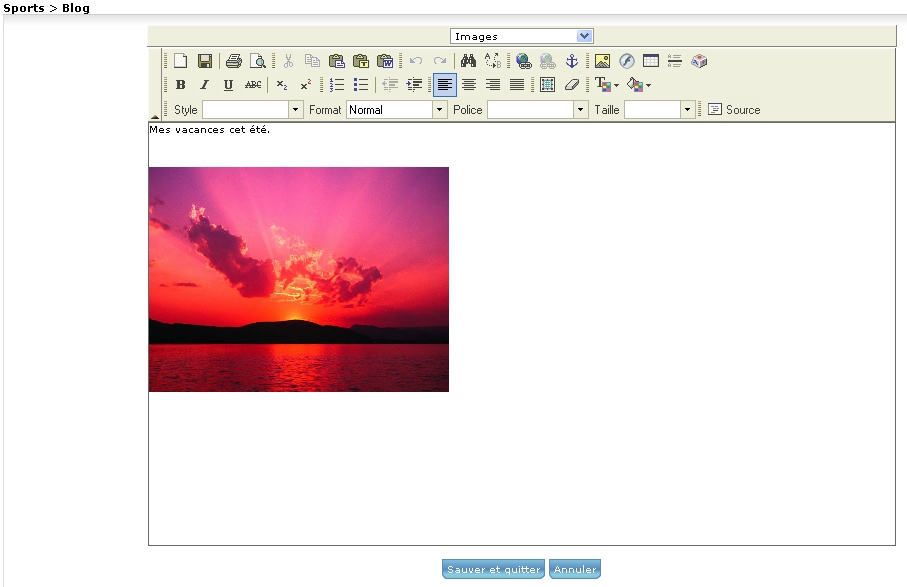Toggle superscript formatting
The width and height of the screenshot is (907, 587).
click(306, 85)
